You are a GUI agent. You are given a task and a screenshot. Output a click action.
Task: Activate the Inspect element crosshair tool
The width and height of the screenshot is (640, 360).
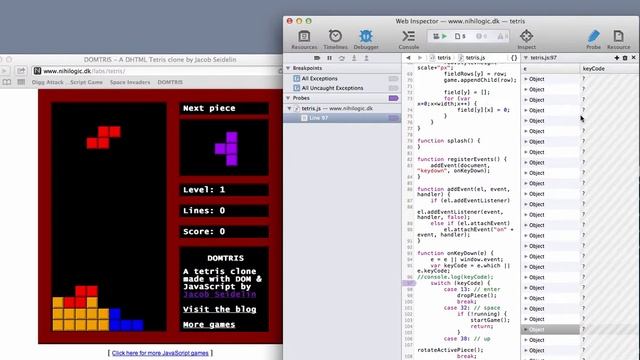(x=527, y=40)
